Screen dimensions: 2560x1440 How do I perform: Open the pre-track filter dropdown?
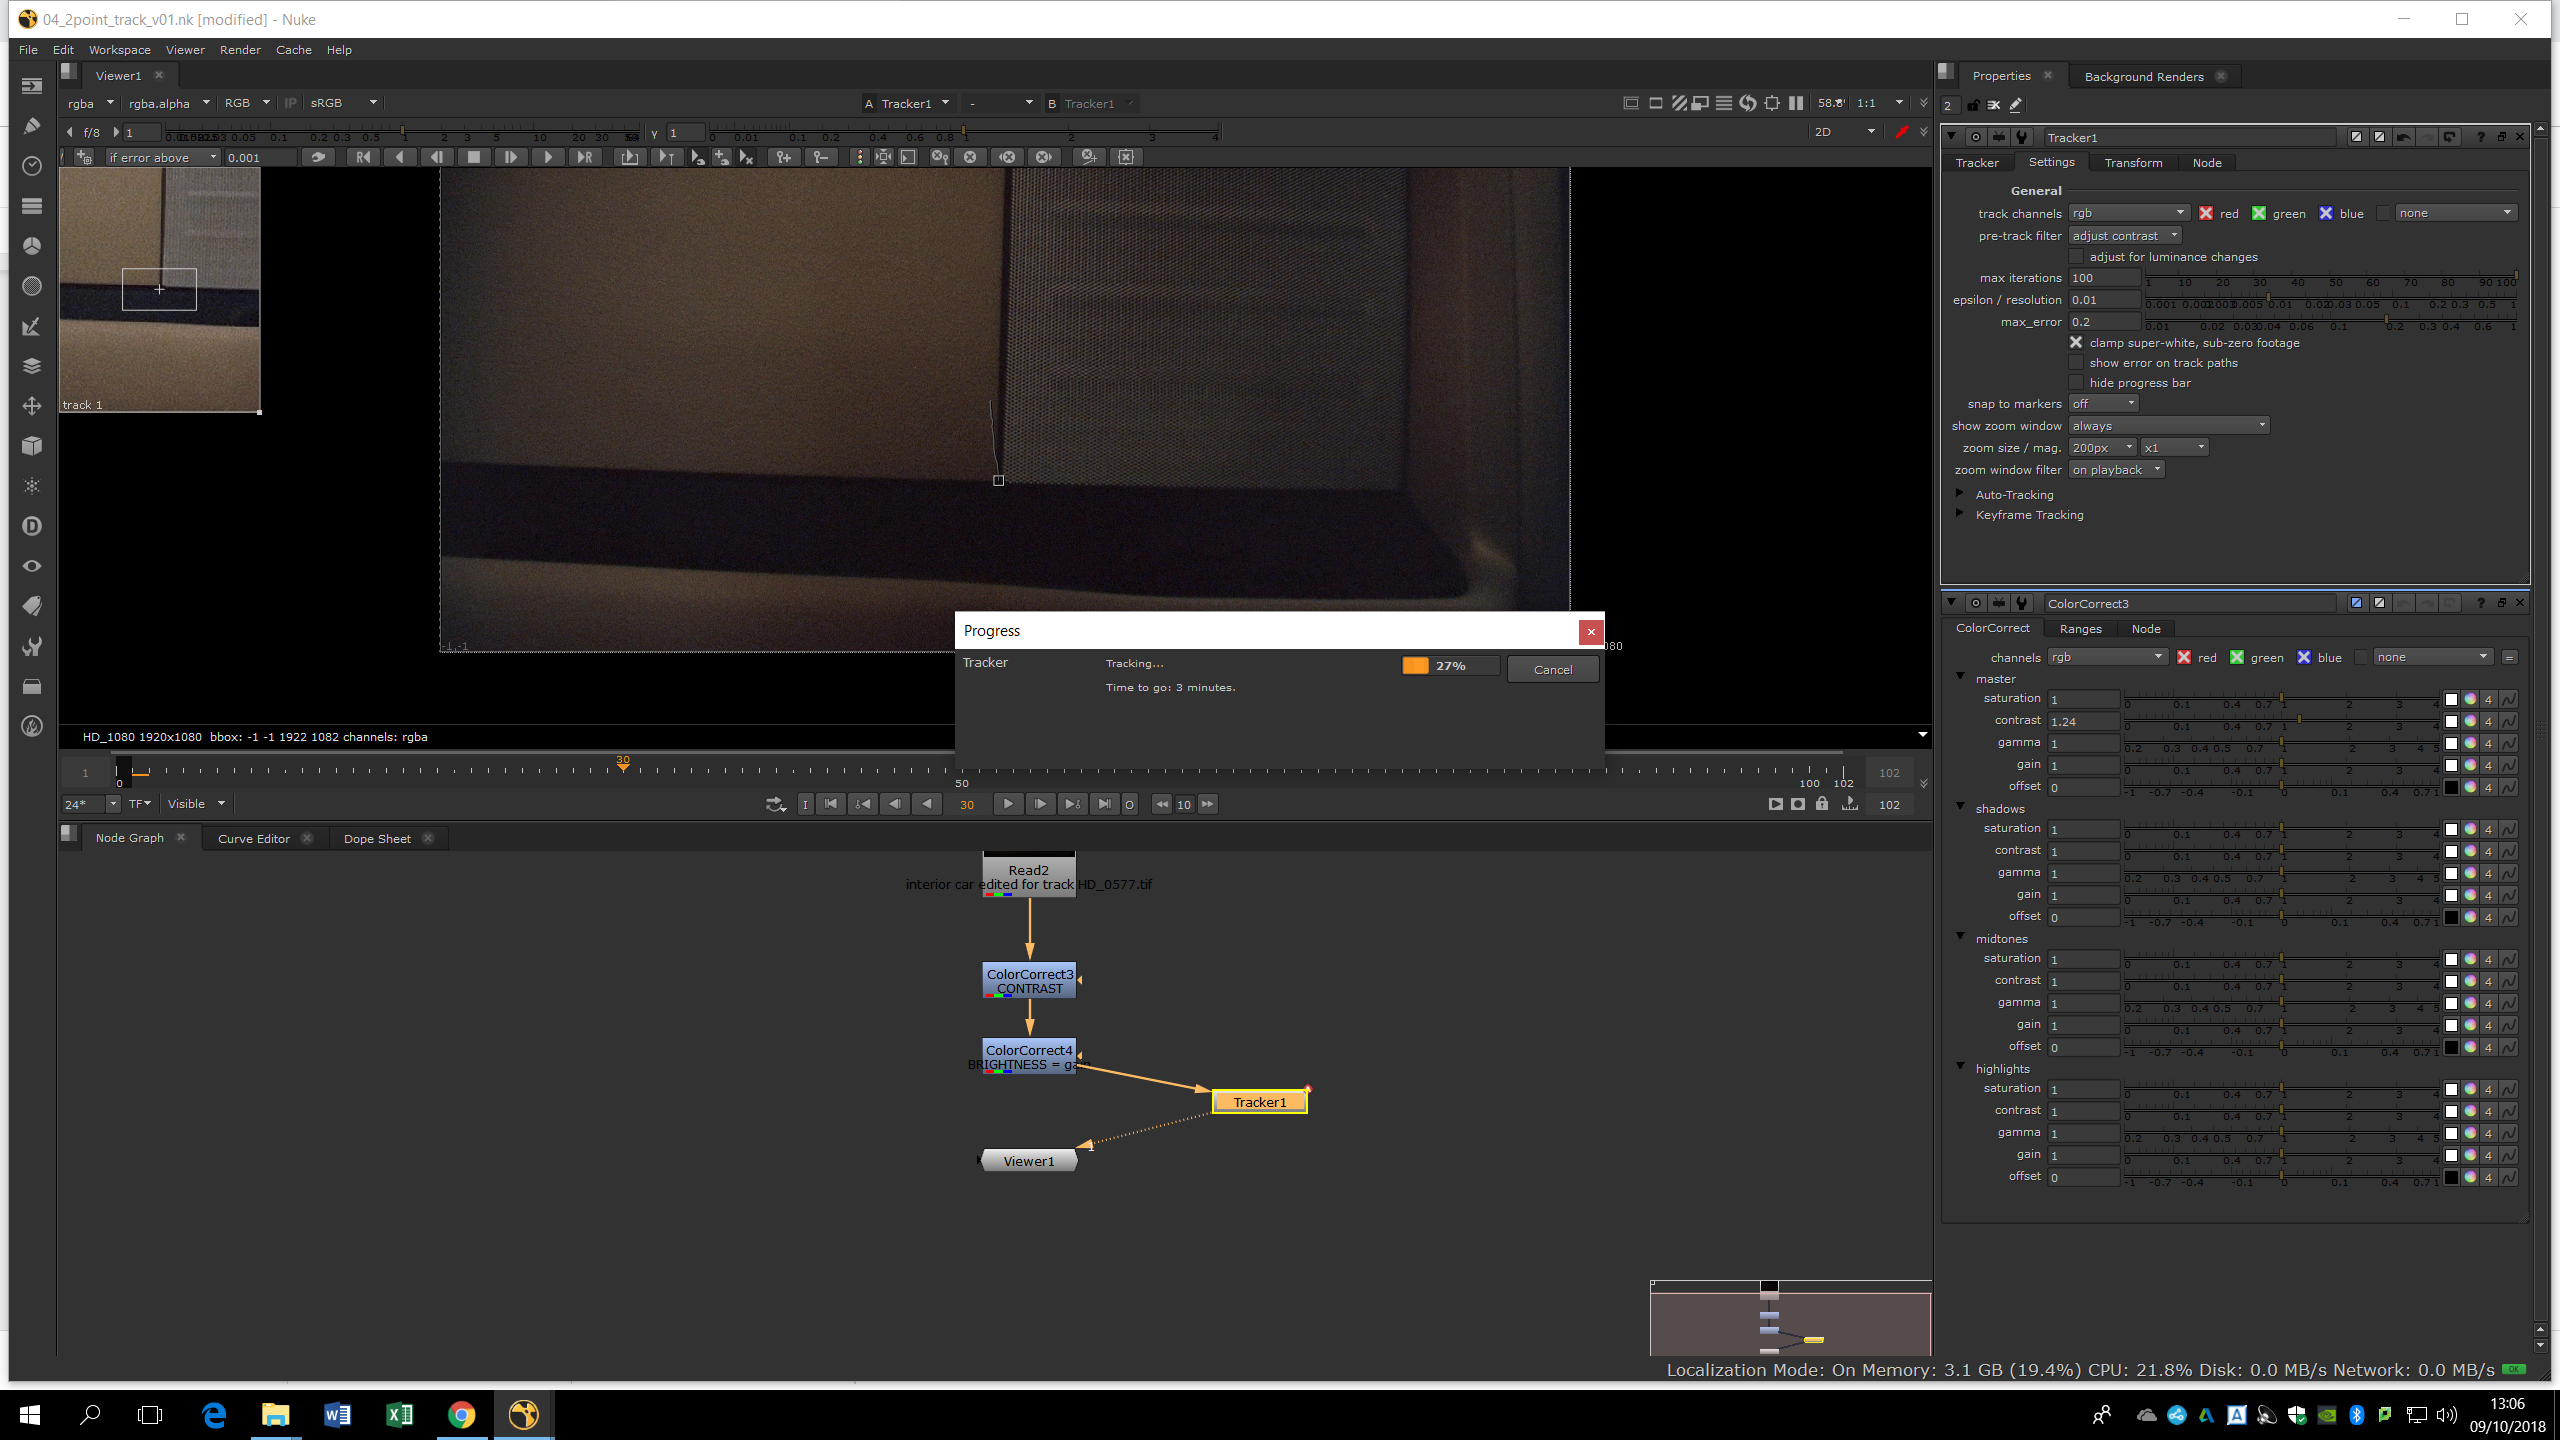pyautogui.click(x=2124, y=236)
